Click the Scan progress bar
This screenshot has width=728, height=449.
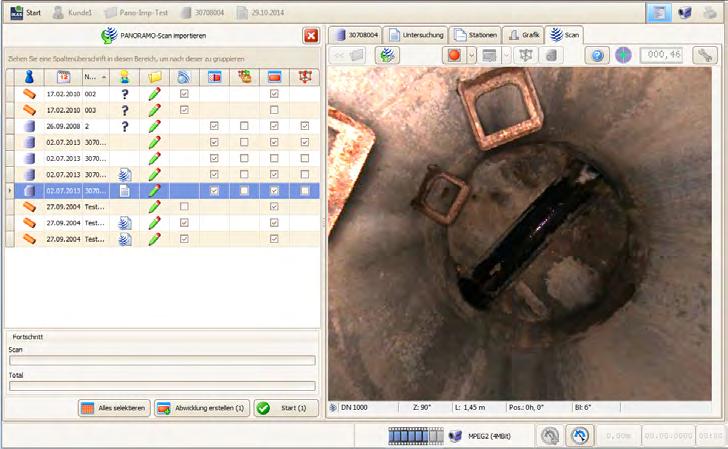[162, 360]
